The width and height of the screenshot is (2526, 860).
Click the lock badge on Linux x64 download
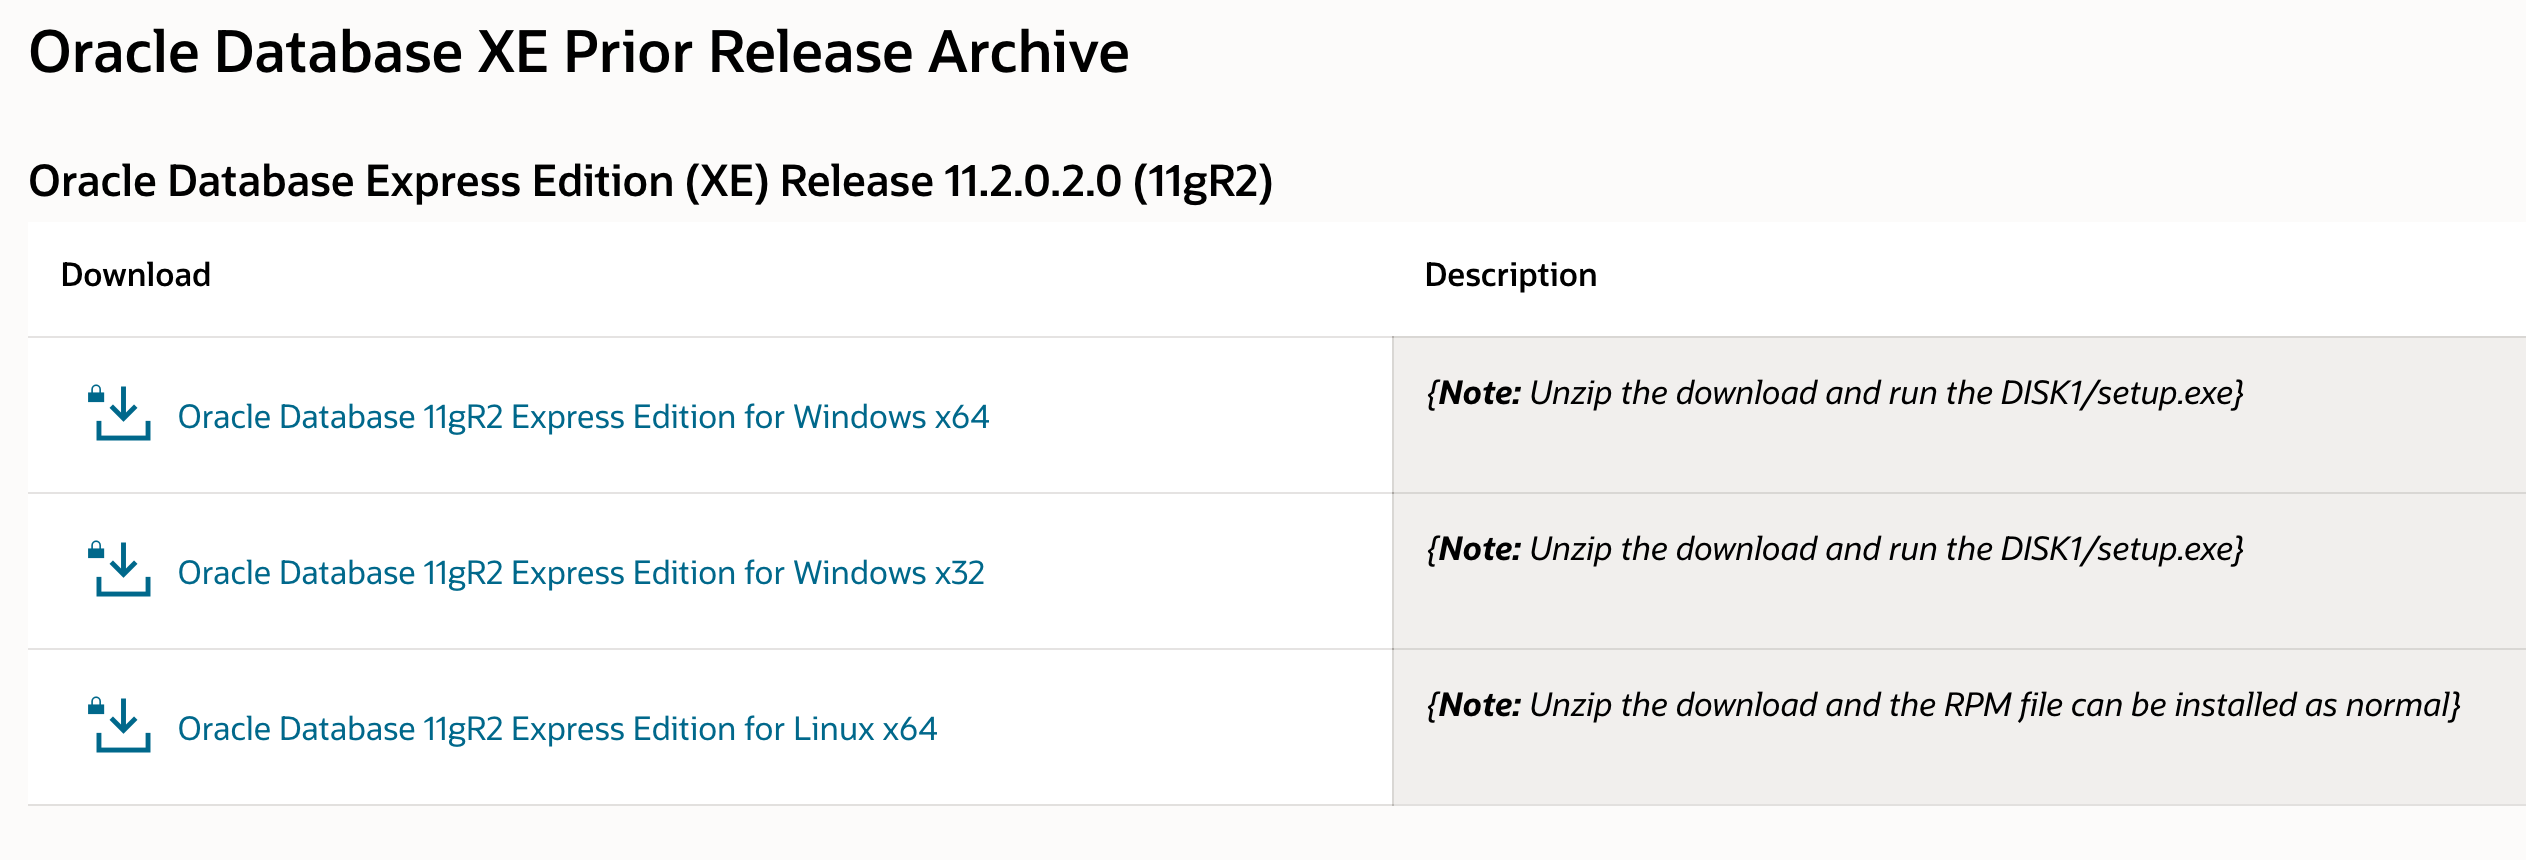96,706
